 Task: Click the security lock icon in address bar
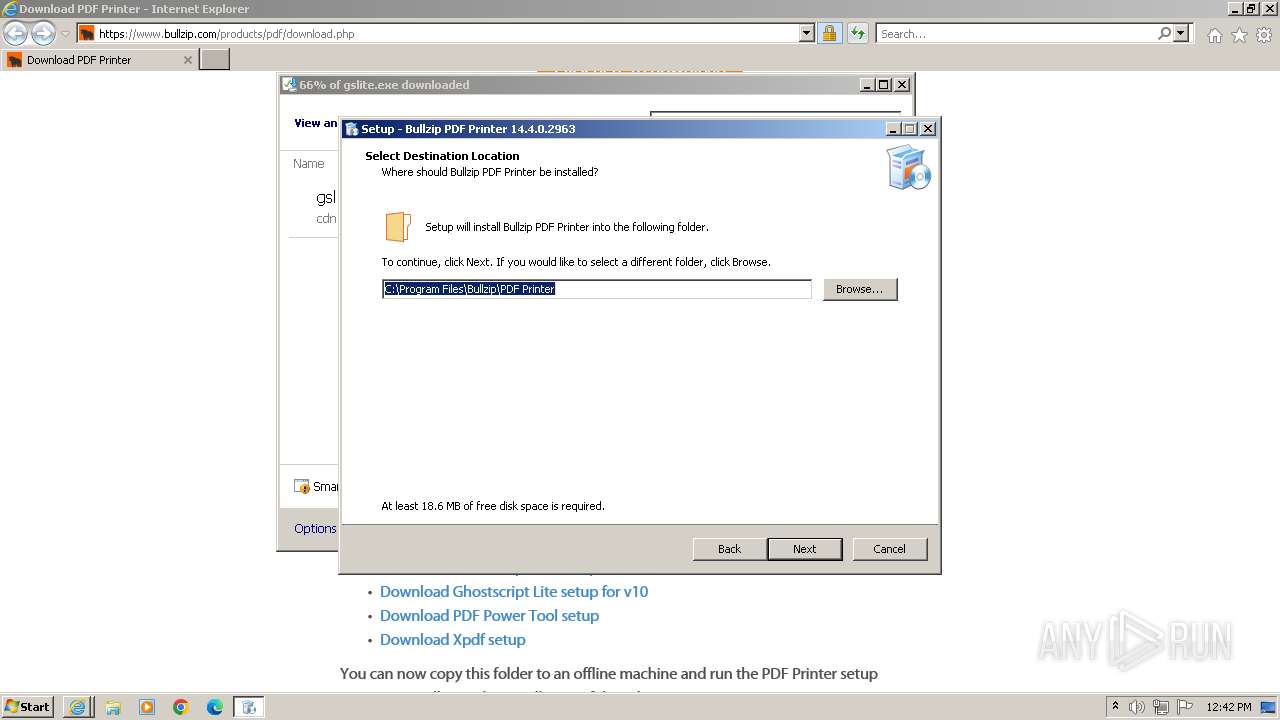coord(829,33)
